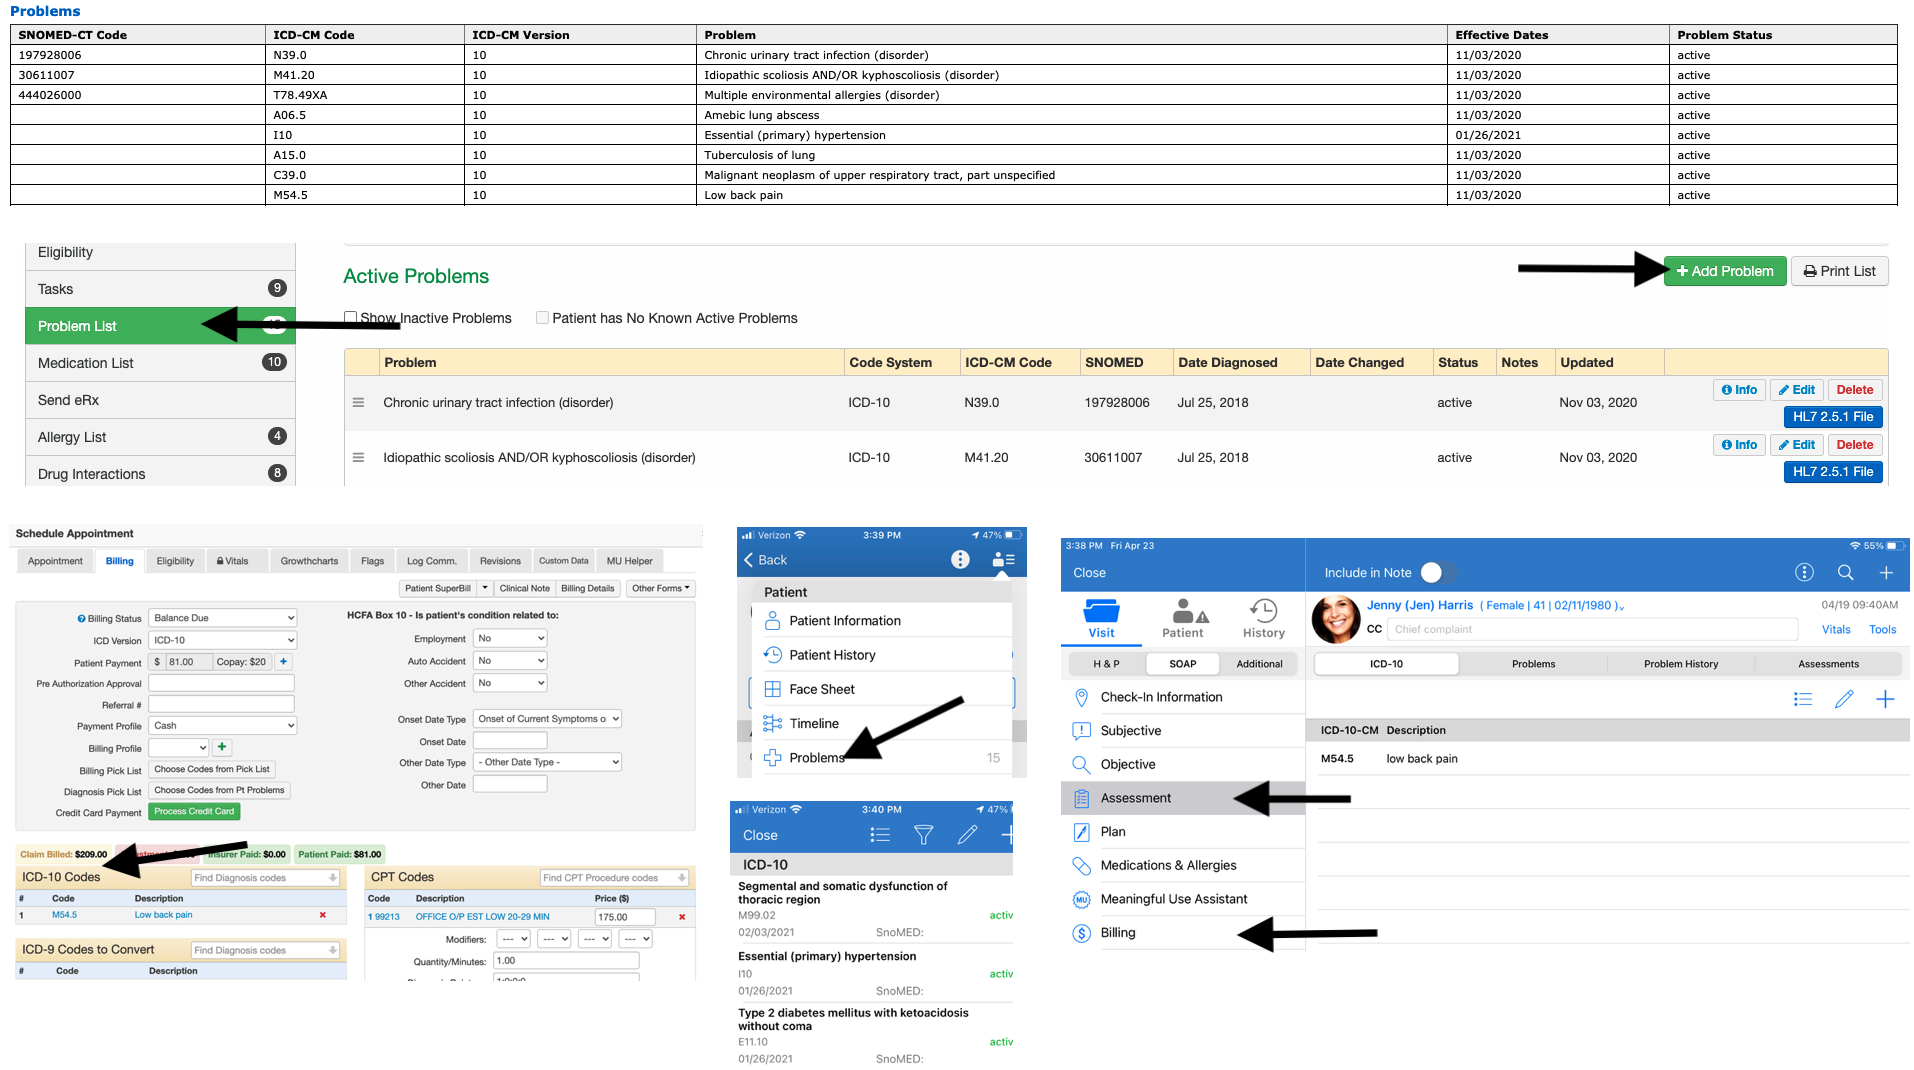Select the Problem History tab on iPad
The width and height of the screenshot is (1914, 1070).
(1681, 664)
